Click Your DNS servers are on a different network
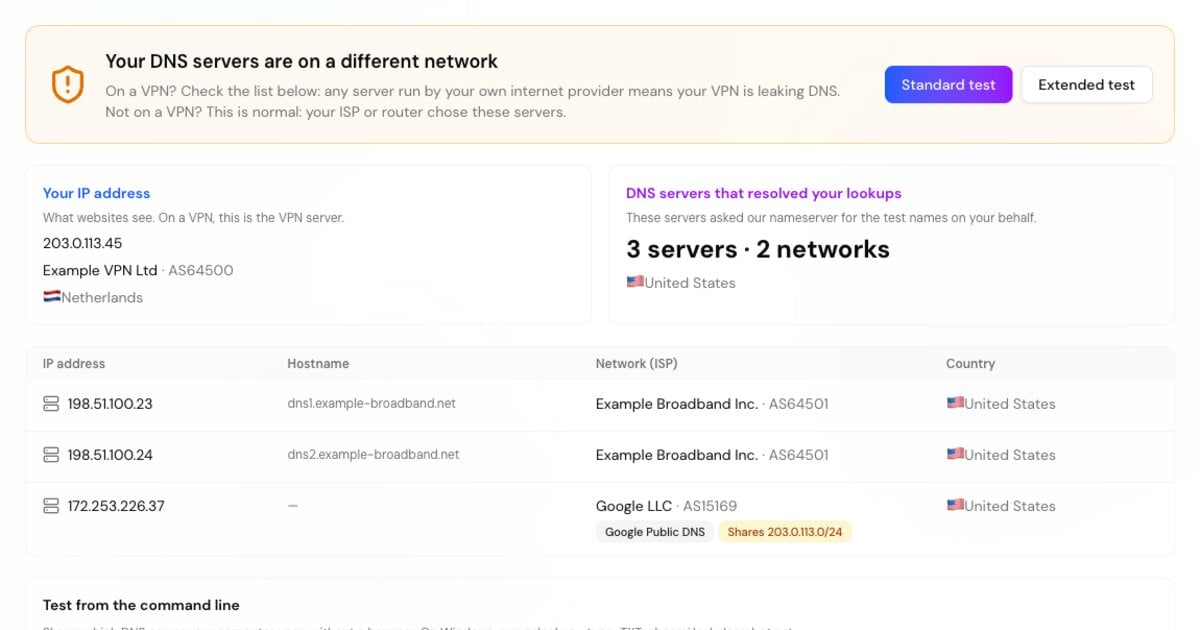This screenshot has height=630, width=1200. [x=302, y=61]
